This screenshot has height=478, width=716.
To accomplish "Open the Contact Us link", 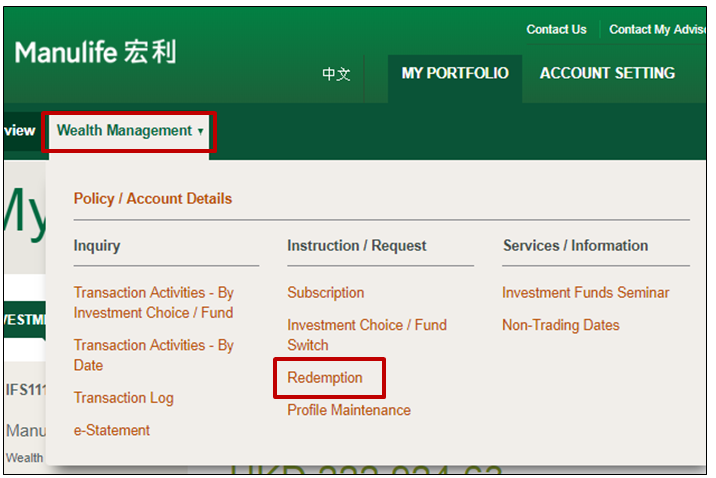I will pos(556,30).
